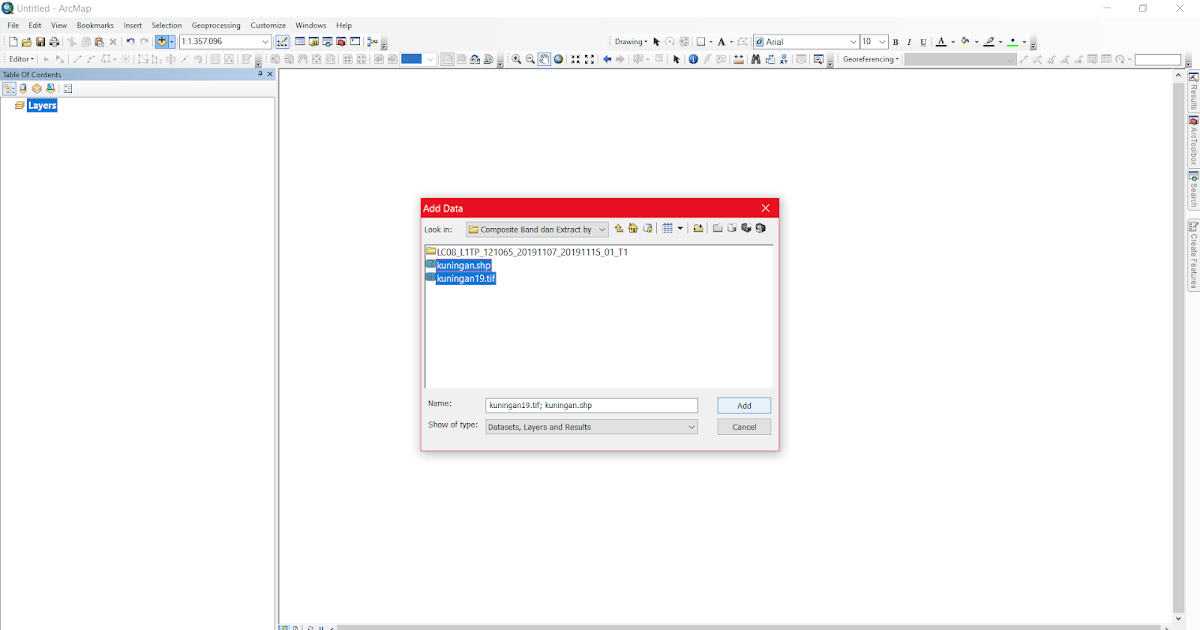This screenshot has width=1200, height=630.
Task: Open the Georeferencing dropdown menu
Action: tap(871, 59)
